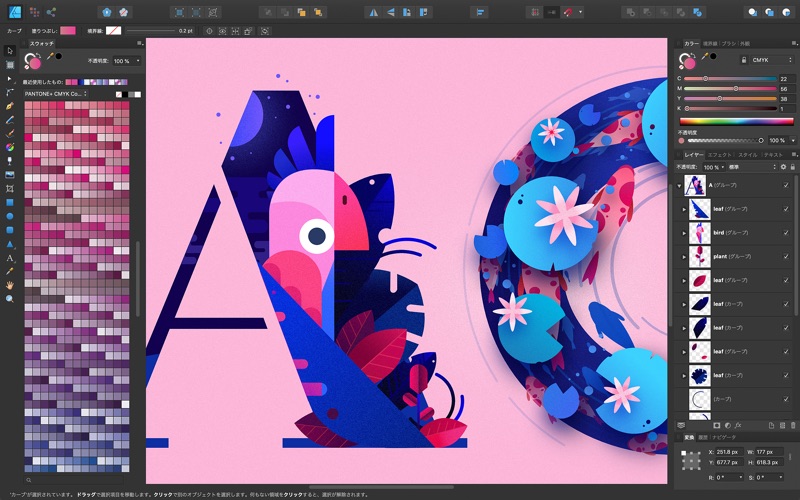The width and height of the screenshot is (800, 500).
Task: Toggle visibility checkbox of A group layer
Action: (x=786, y=185)
